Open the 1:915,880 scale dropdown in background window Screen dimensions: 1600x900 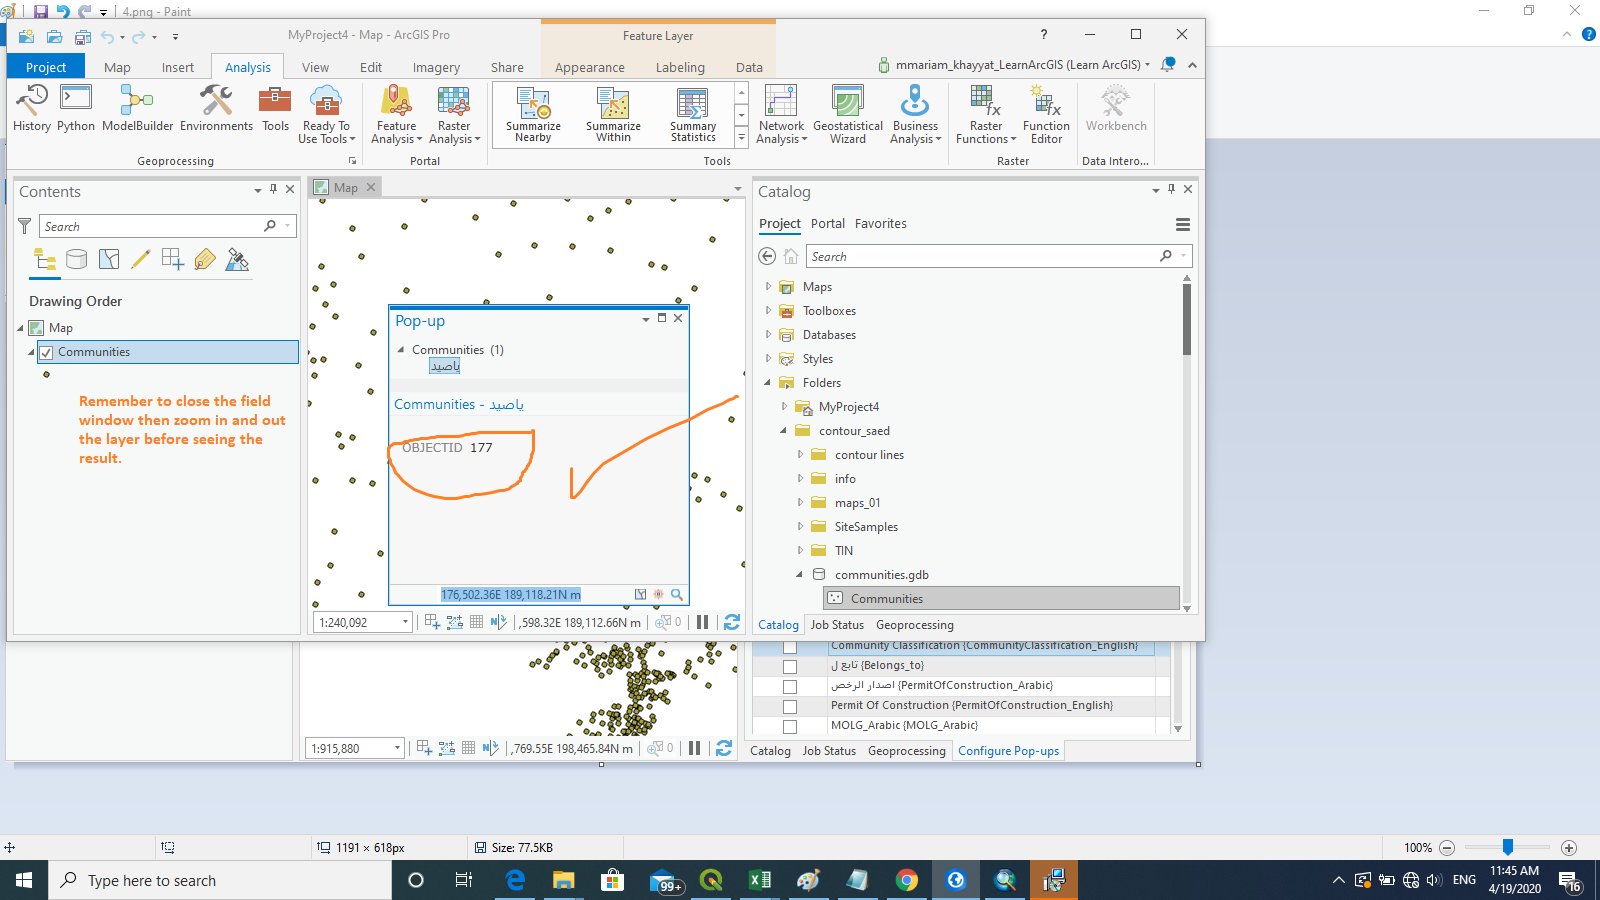[397, 748]
